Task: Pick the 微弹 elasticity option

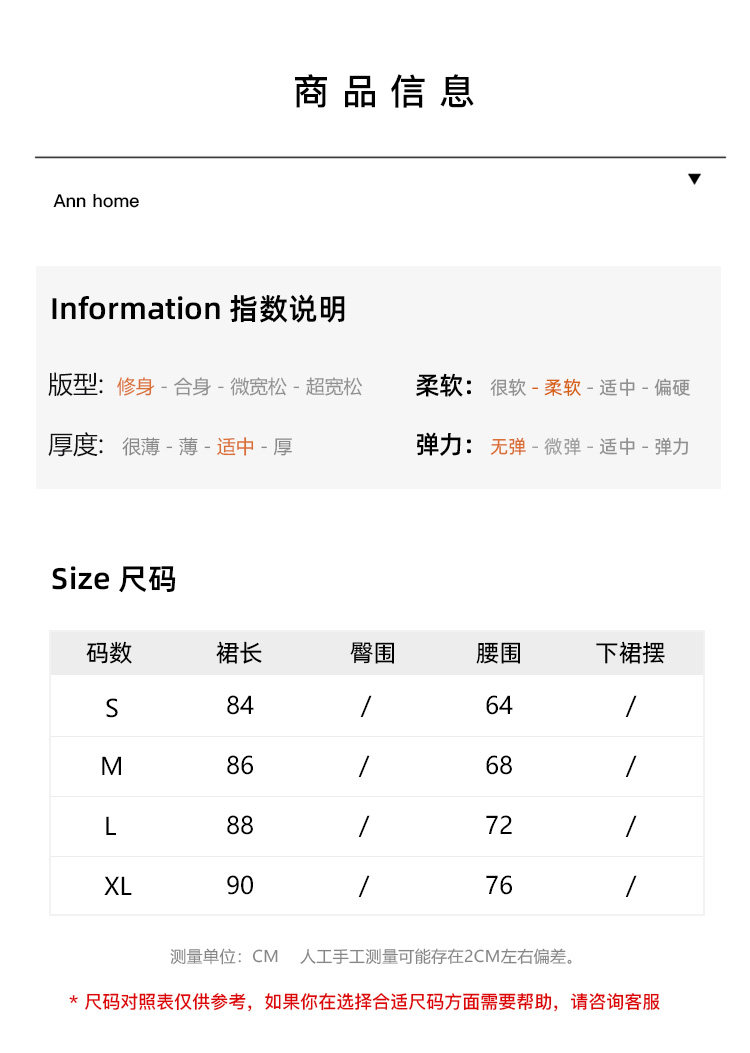Action: point(562,447)
